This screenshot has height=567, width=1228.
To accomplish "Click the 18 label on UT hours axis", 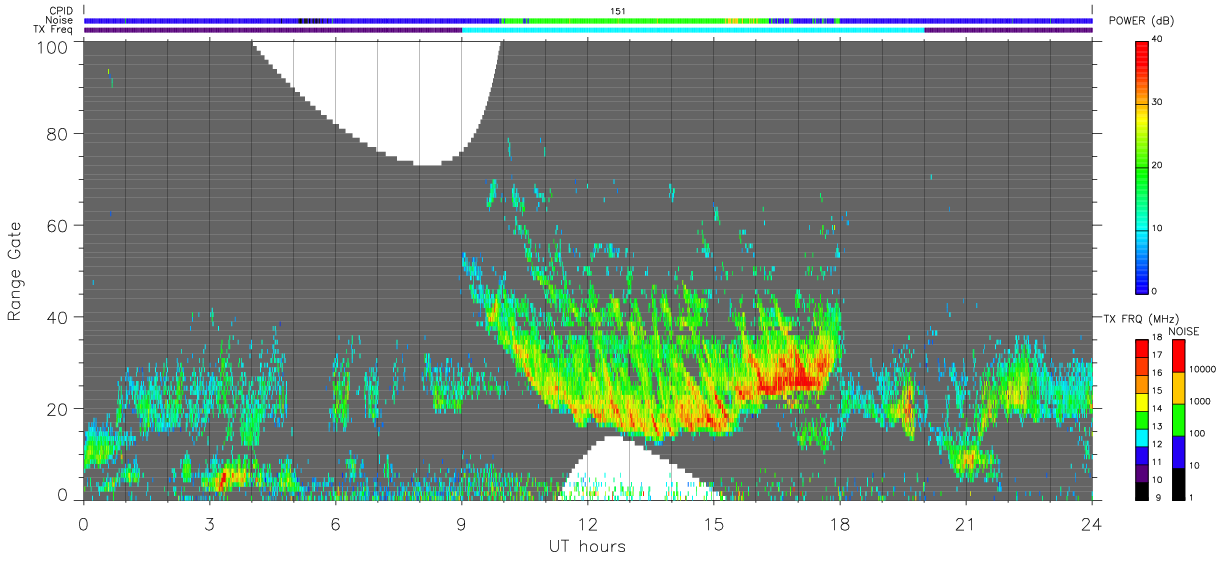I will point(840,524).
